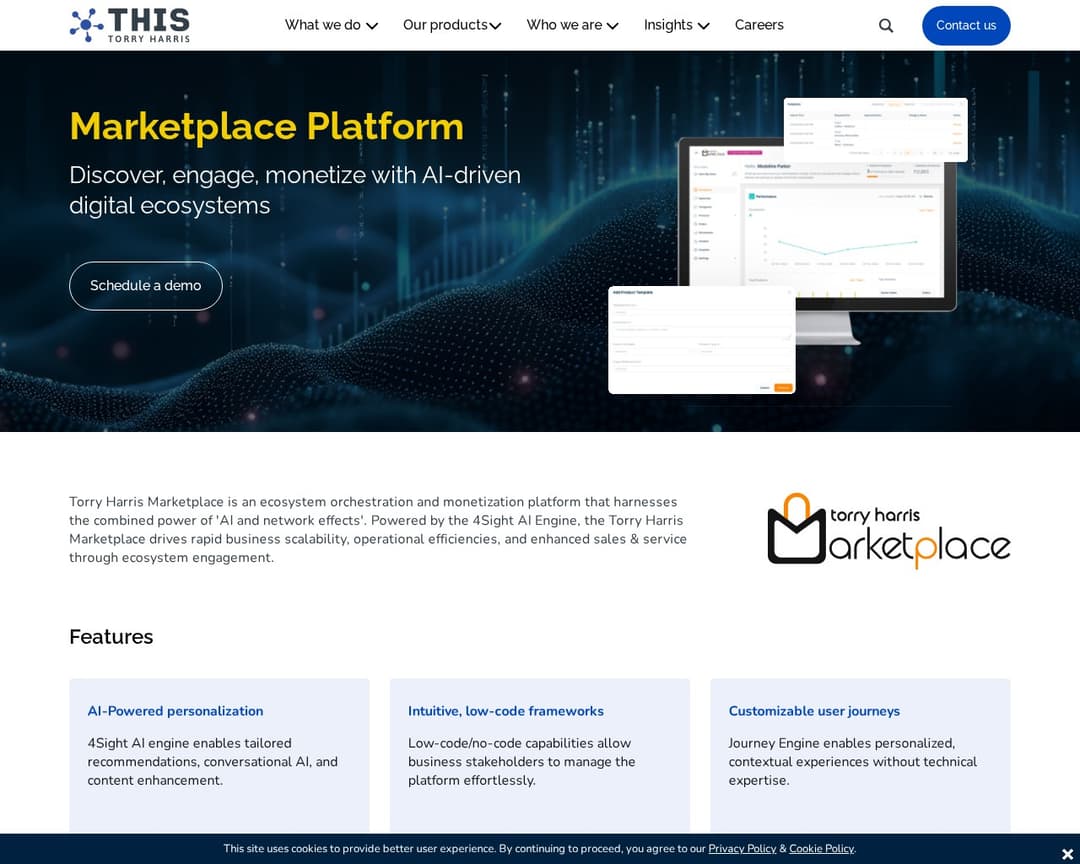
Task: Open the search magnifier icon
Action: tap(886, 25)
